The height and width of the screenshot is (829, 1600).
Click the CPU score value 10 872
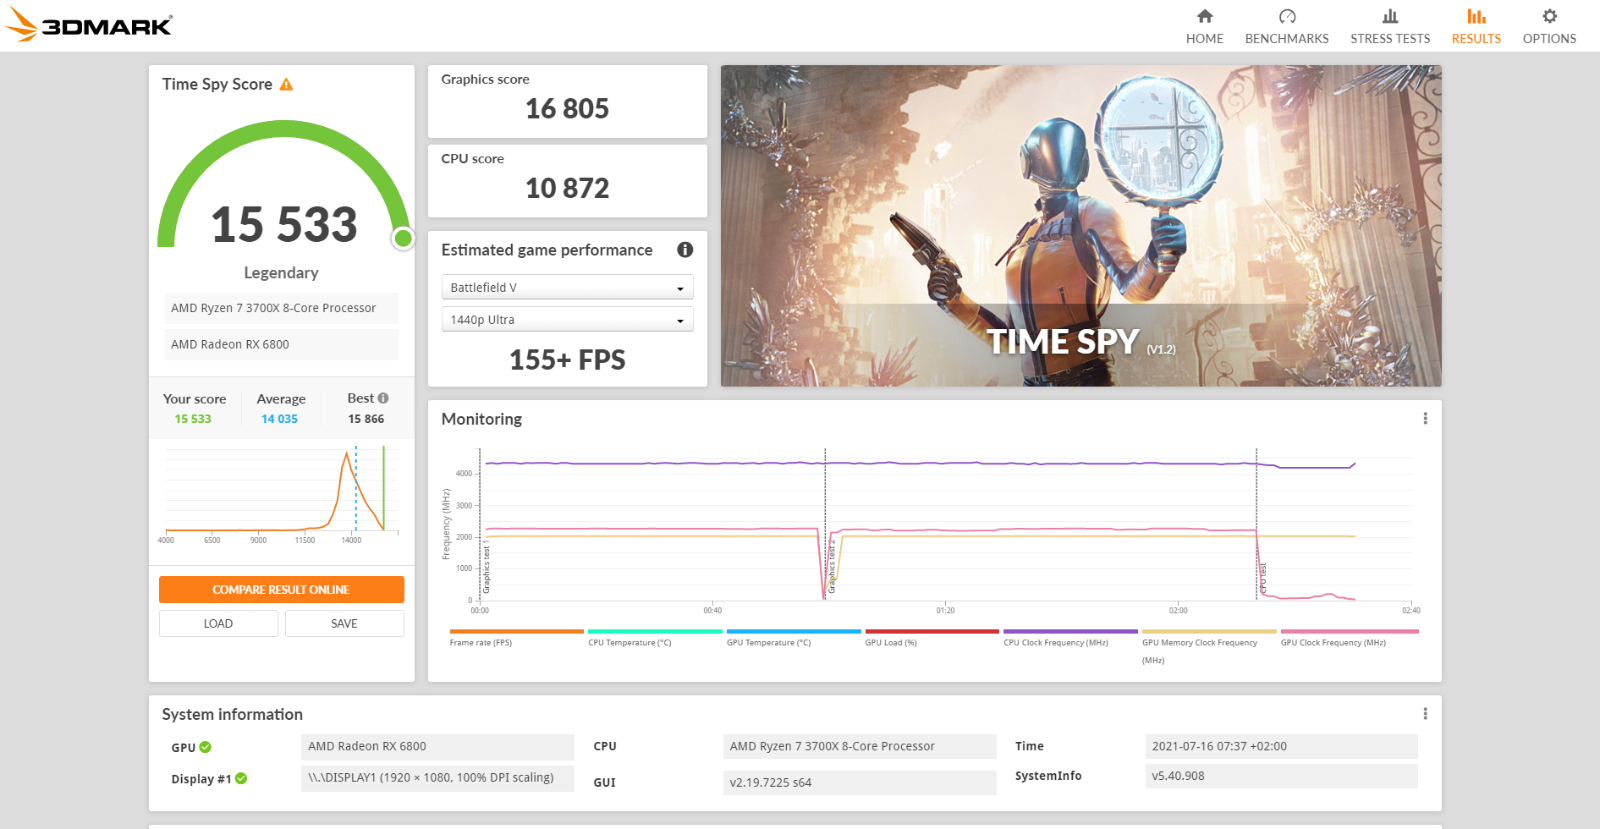[567, 189]
